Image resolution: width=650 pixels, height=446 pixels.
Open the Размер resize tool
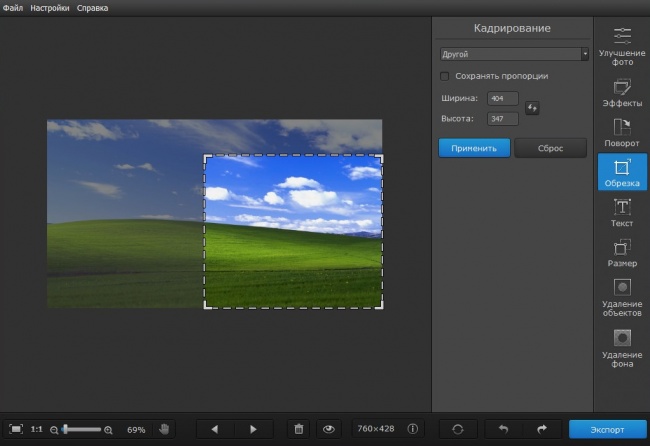pos(622,253)
